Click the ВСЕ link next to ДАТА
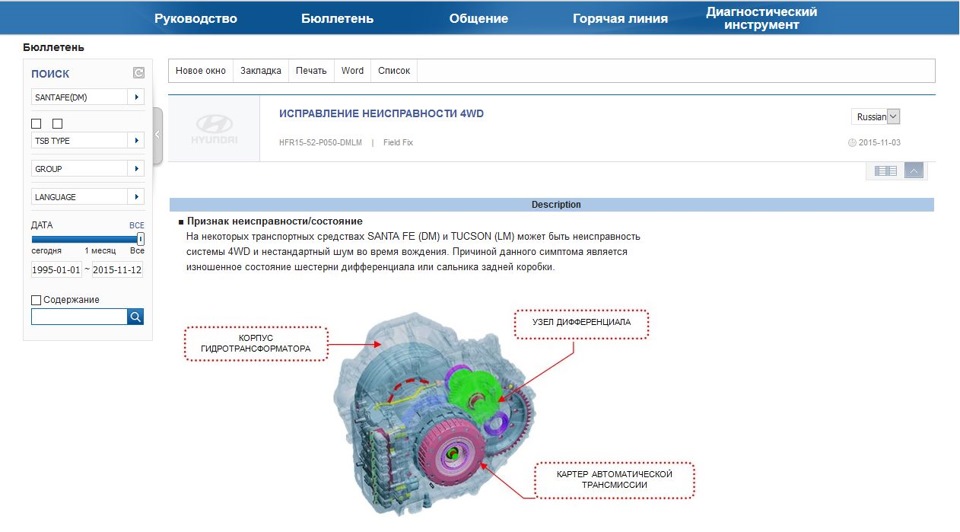The width and height of the screenshot is (960, 532). click(x=137, y=225)
